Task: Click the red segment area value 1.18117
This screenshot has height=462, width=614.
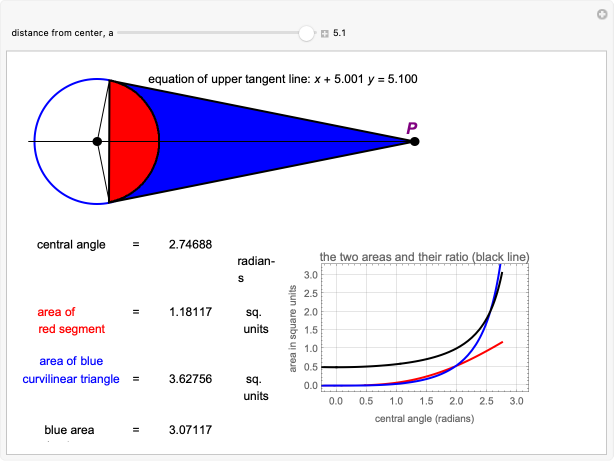Action: tap(190, 312)
